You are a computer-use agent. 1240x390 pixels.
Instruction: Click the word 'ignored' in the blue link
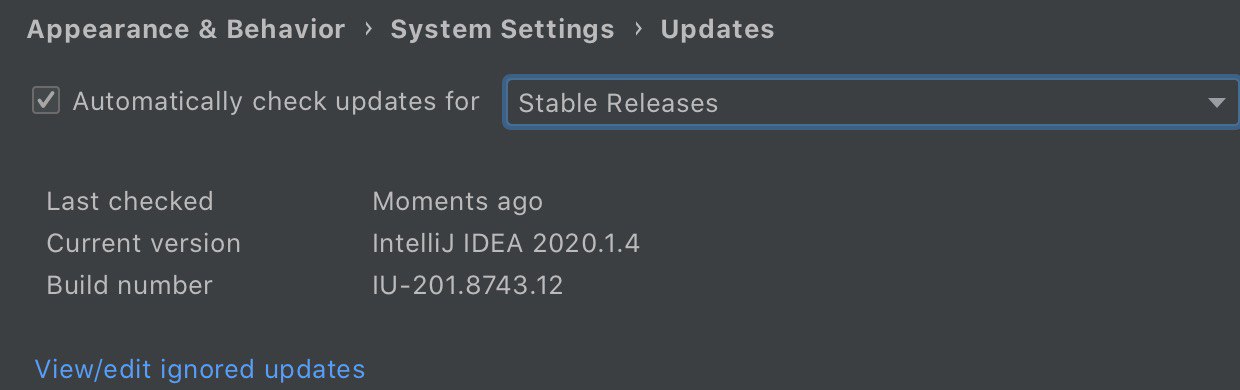206,370
